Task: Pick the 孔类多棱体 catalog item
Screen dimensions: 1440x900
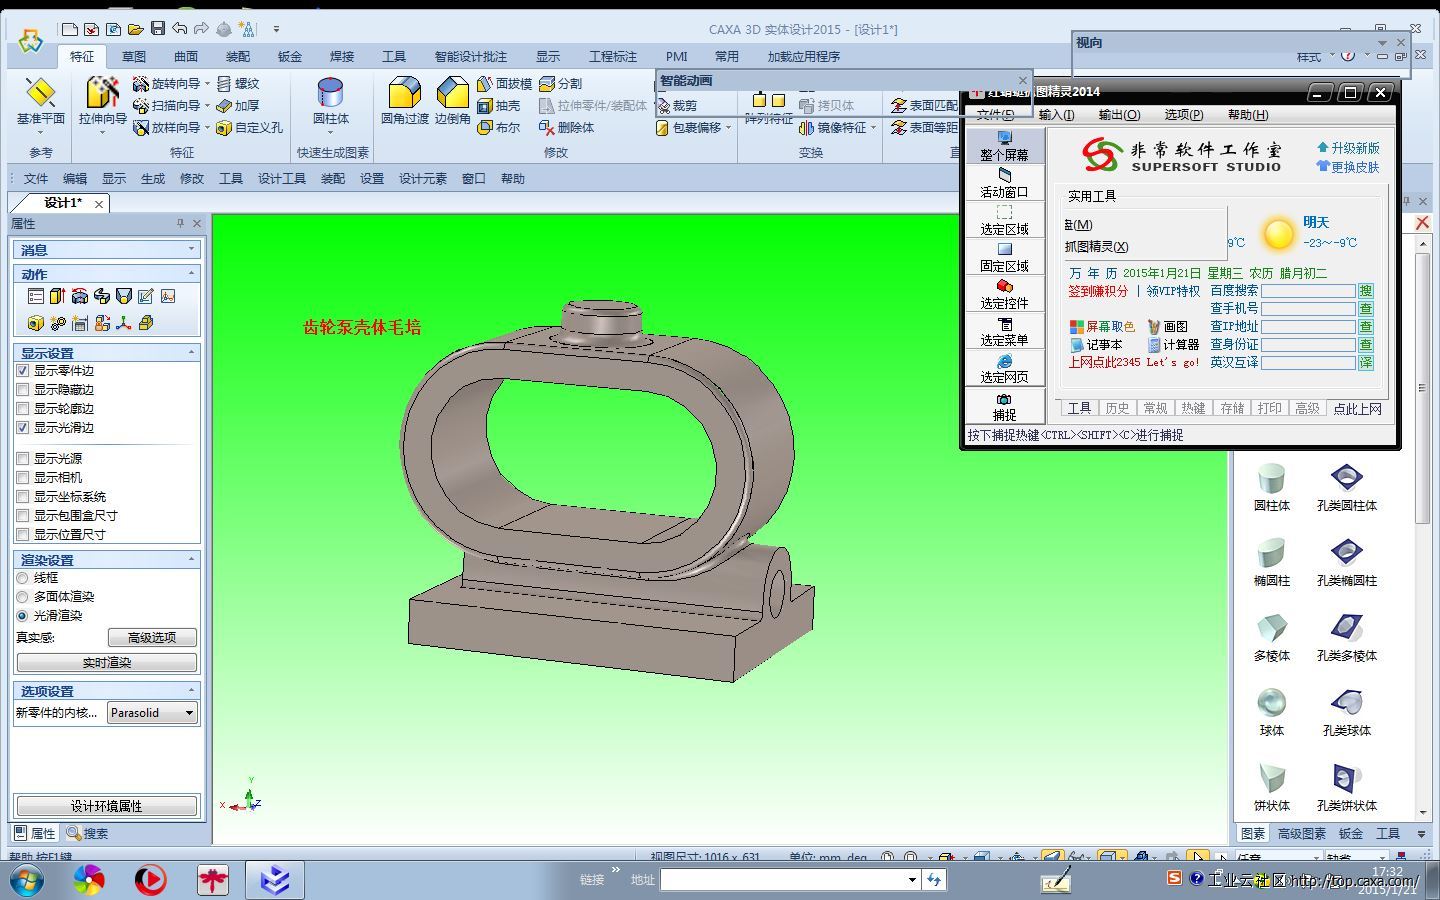Action: (1347, 637)
